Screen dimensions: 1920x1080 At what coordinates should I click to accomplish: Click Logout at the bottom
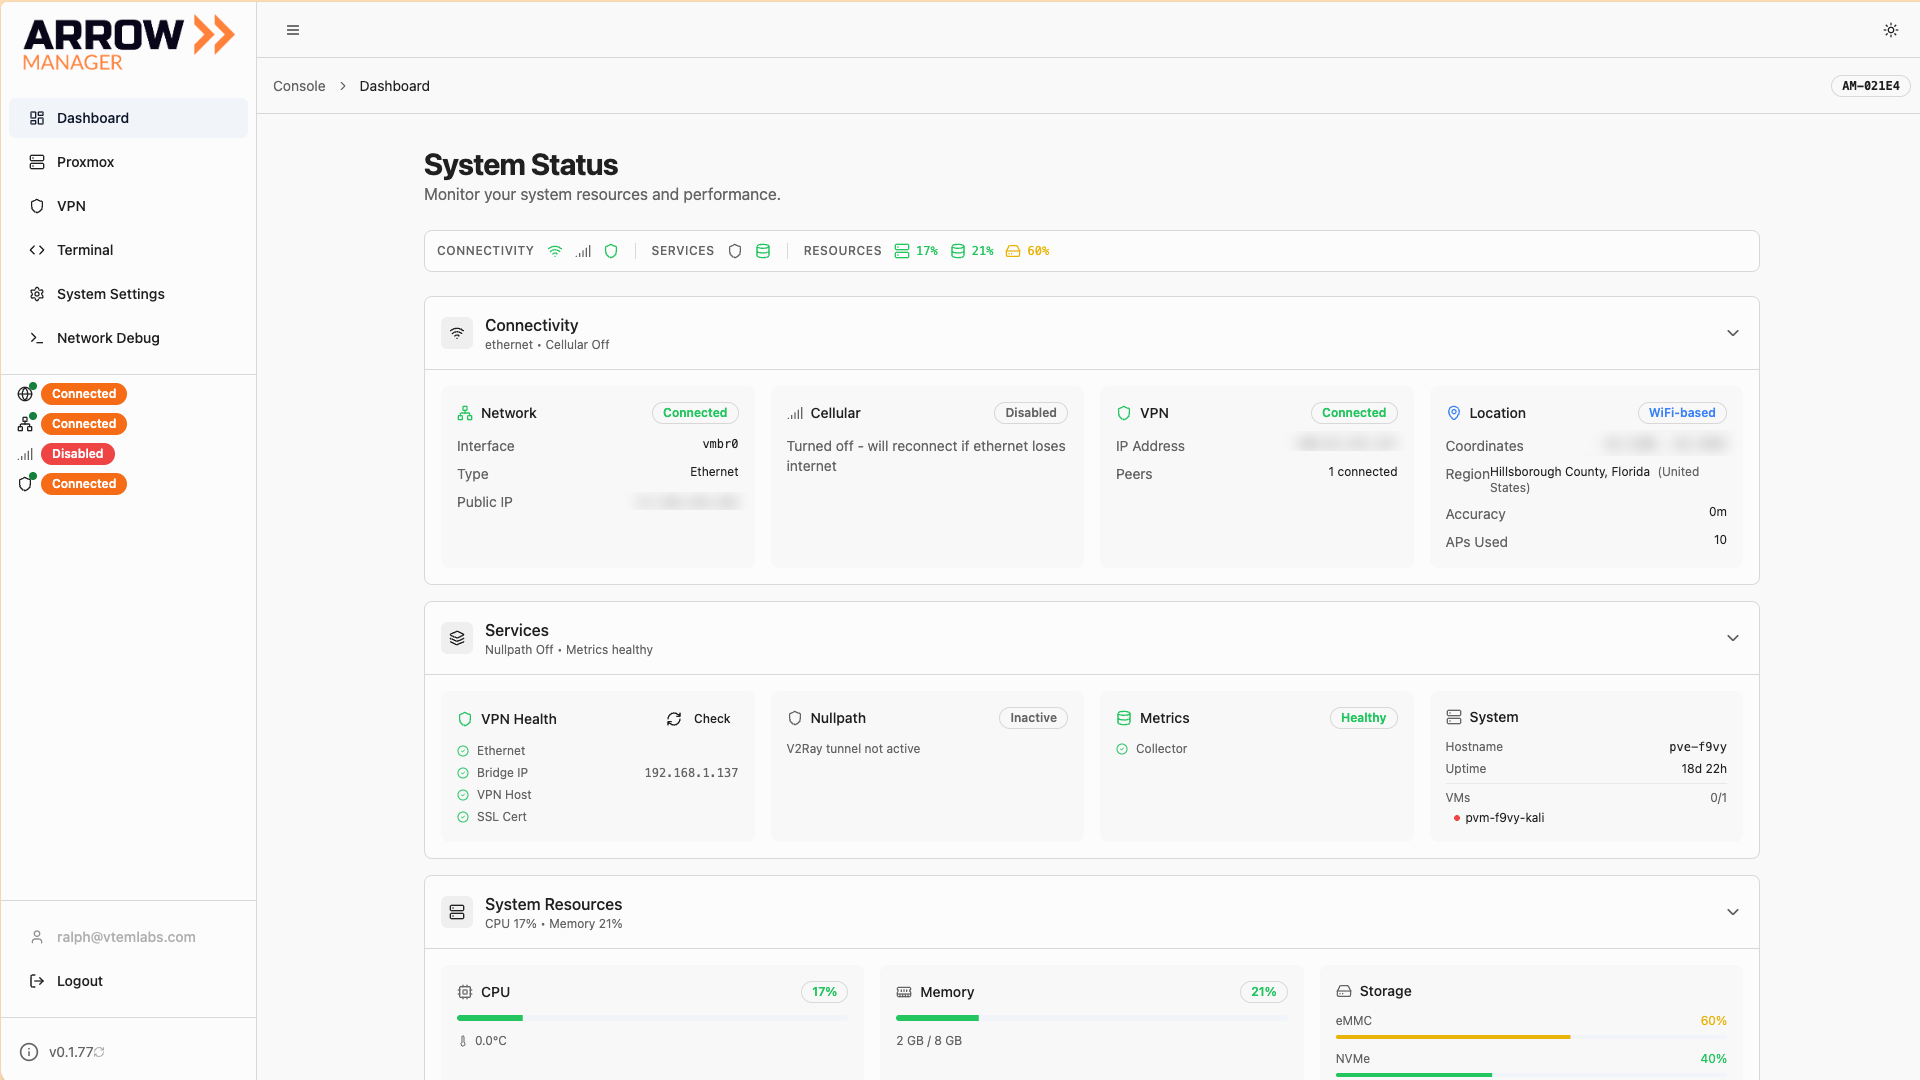click(78, 981)
